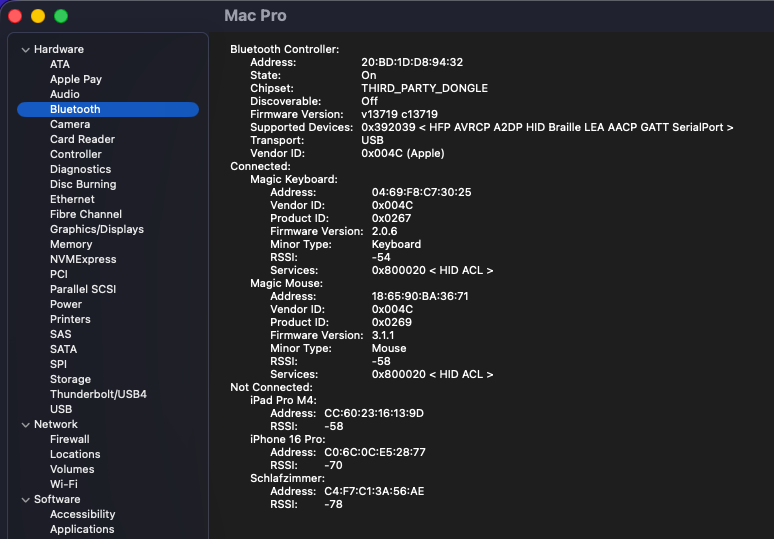Viewport: 774px width, 539px height.
Task: Click the Bluetooth Controller heading
Action: [285, 49]
